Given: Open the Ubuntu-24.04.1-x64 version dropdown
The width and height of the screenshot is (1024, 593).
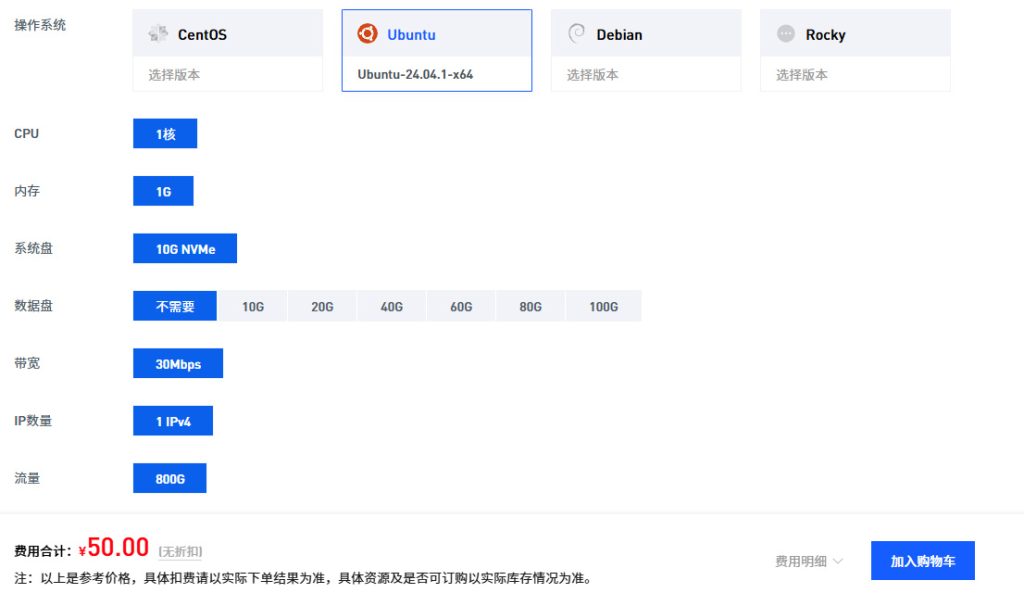Looking at the screenshot, I should pyautogui.click(x=437, y=74).
